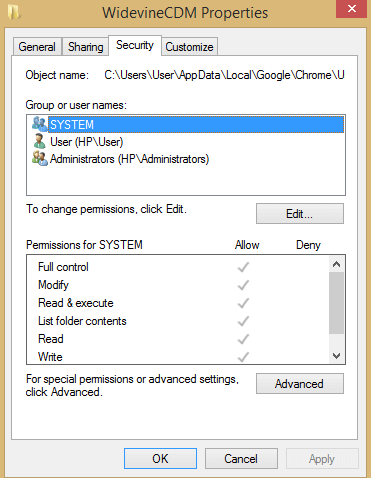Click the object name path text
Screen dimensions: 371x478
(224, 75)
